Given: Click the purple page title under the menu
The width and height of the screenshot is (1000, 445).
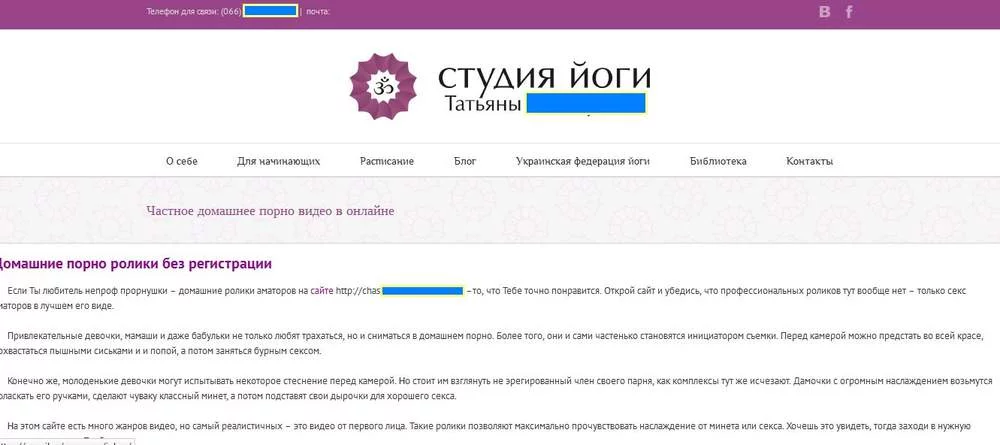Looking at the screenshot, I should coord(270,211).
